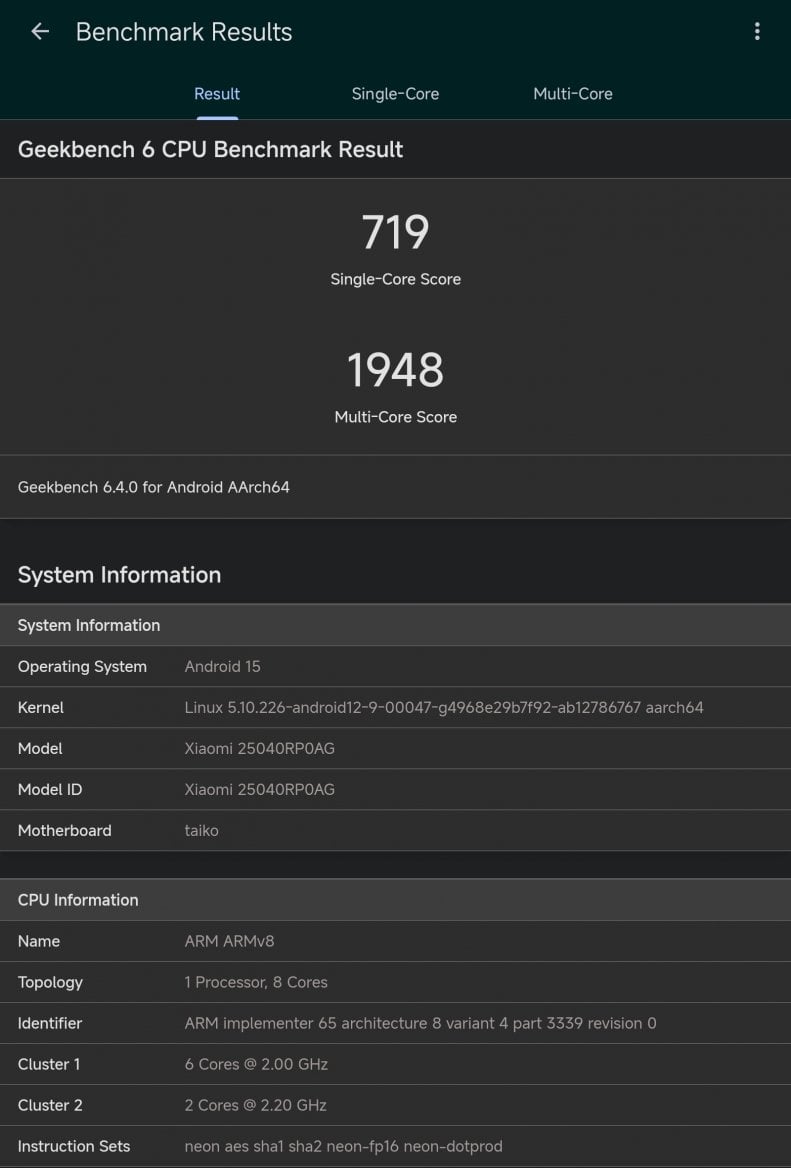Image resolution: width=791 pixels, height=1168 pixels.
Task: Tap the taiko motherboard value
Action: click(x=201, y=831)
